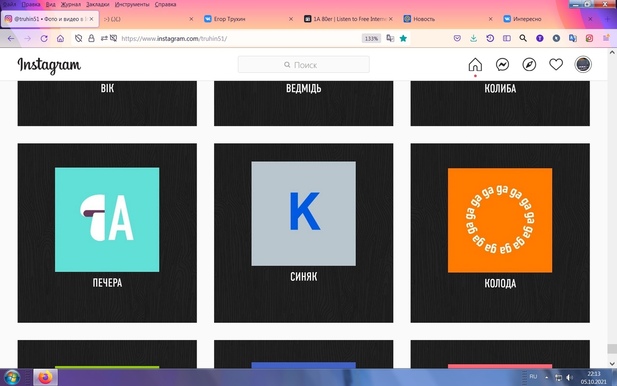
Task: Click the page scrollbar thumb
Action: point(612,349)
